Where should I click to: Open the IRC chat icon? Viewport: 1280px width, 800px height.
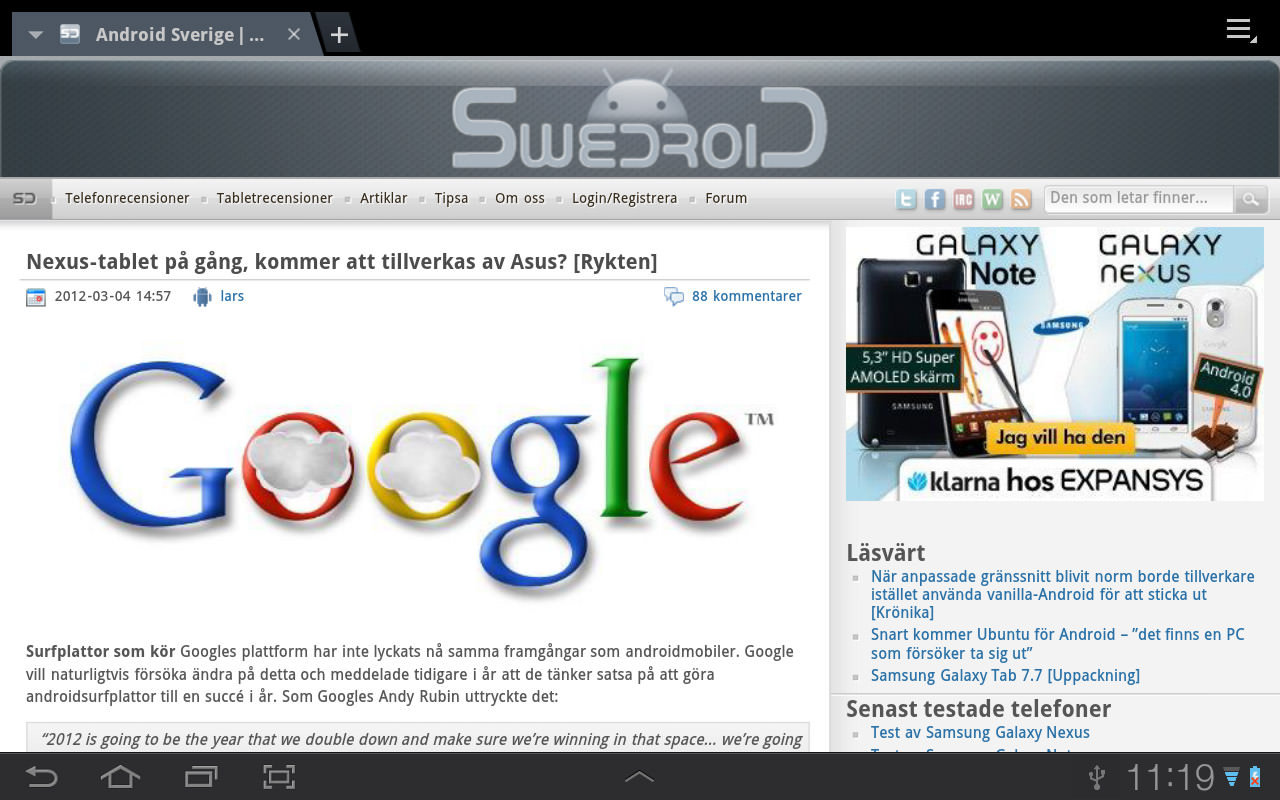tap(964, 199)
